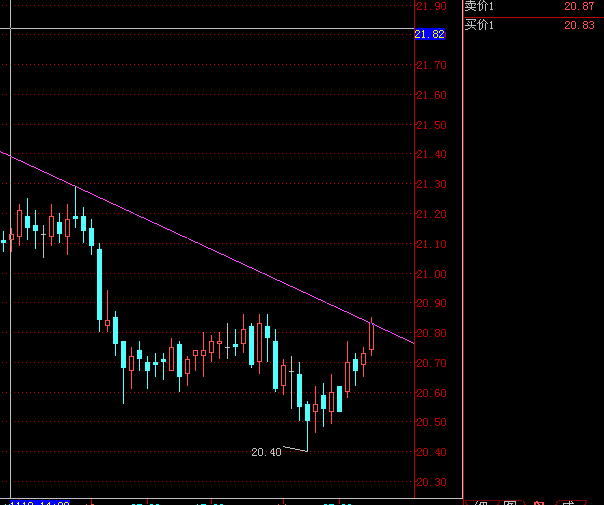Select the magenta descending trend line

point(207,247)
